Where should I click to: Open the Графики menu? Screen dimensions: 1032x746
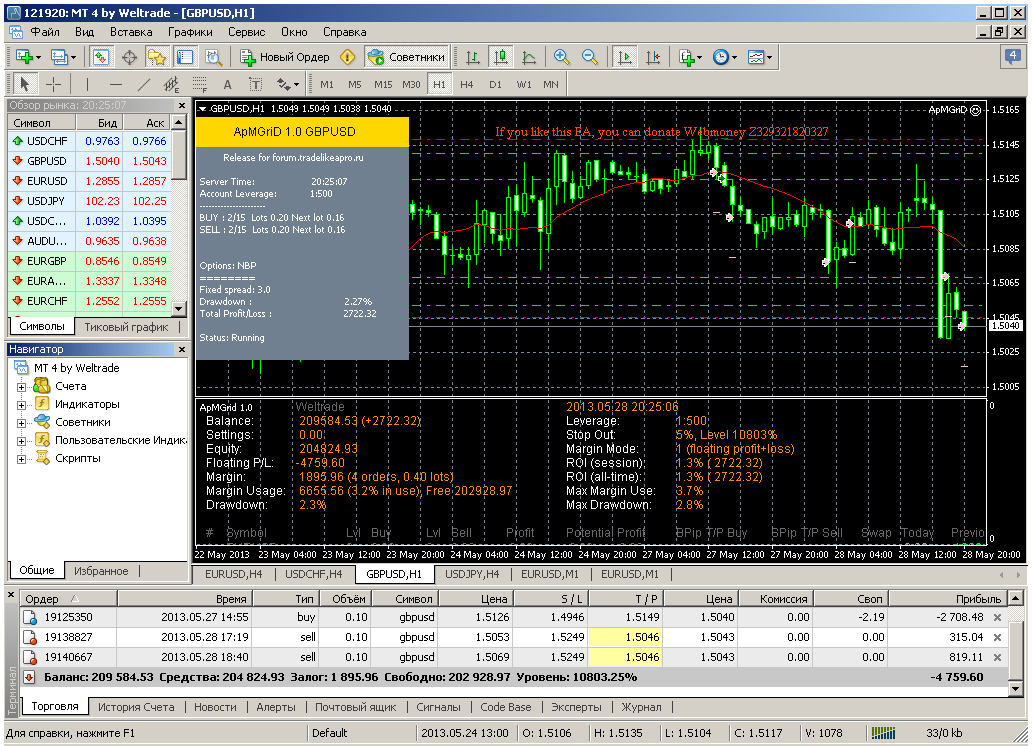click(x=190, y=32)
